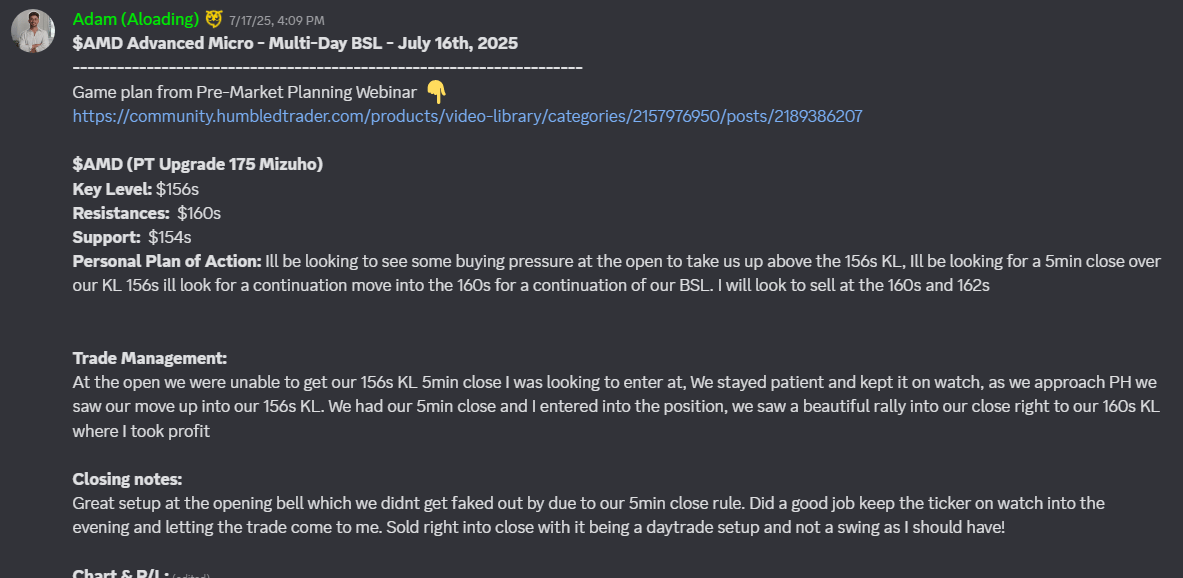Open Adam's profile avatar picture
This screenshot has height=578, width=1183.
(x=32, y=31)
